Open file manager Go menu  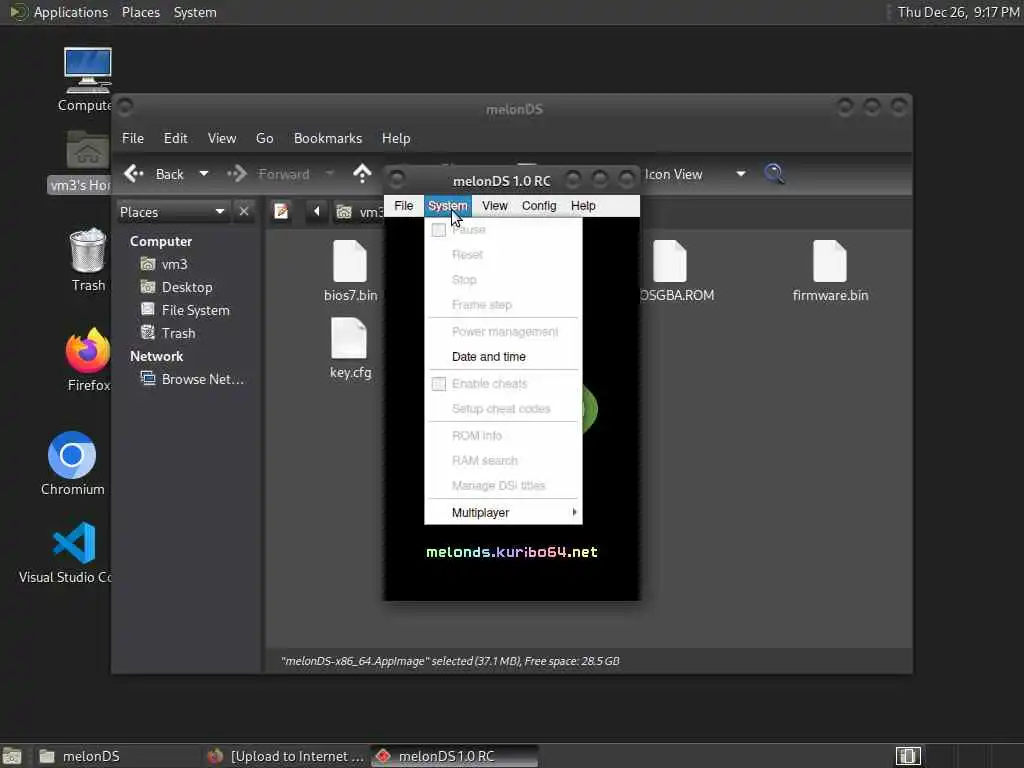264,138
